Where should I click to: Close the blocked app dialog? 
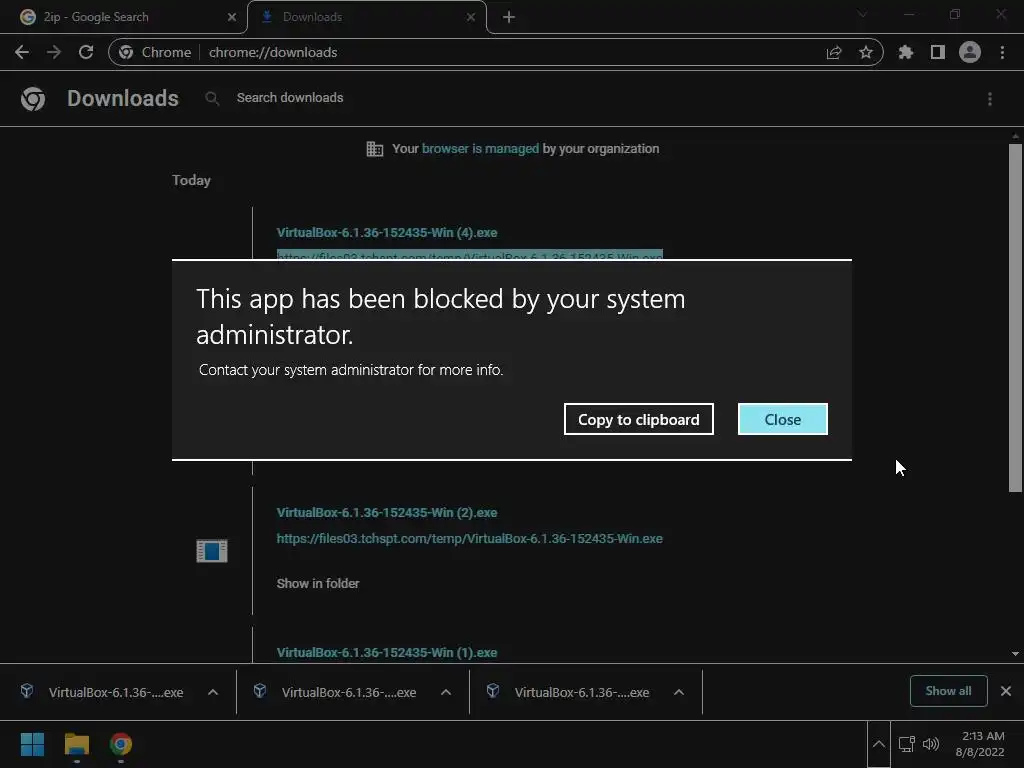[x=782, y=419]
